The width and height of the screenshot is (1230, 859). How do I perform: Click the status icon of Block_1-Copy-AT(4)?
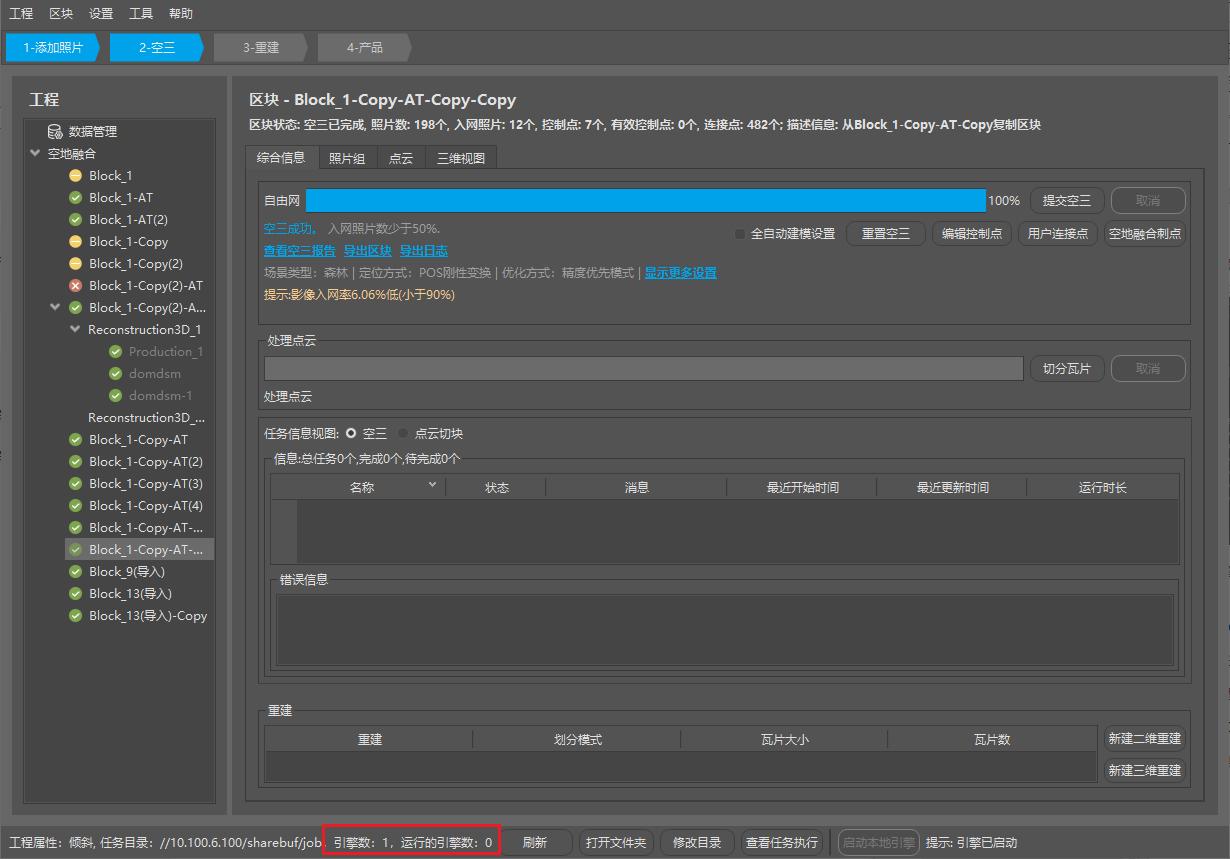(75, 506)
